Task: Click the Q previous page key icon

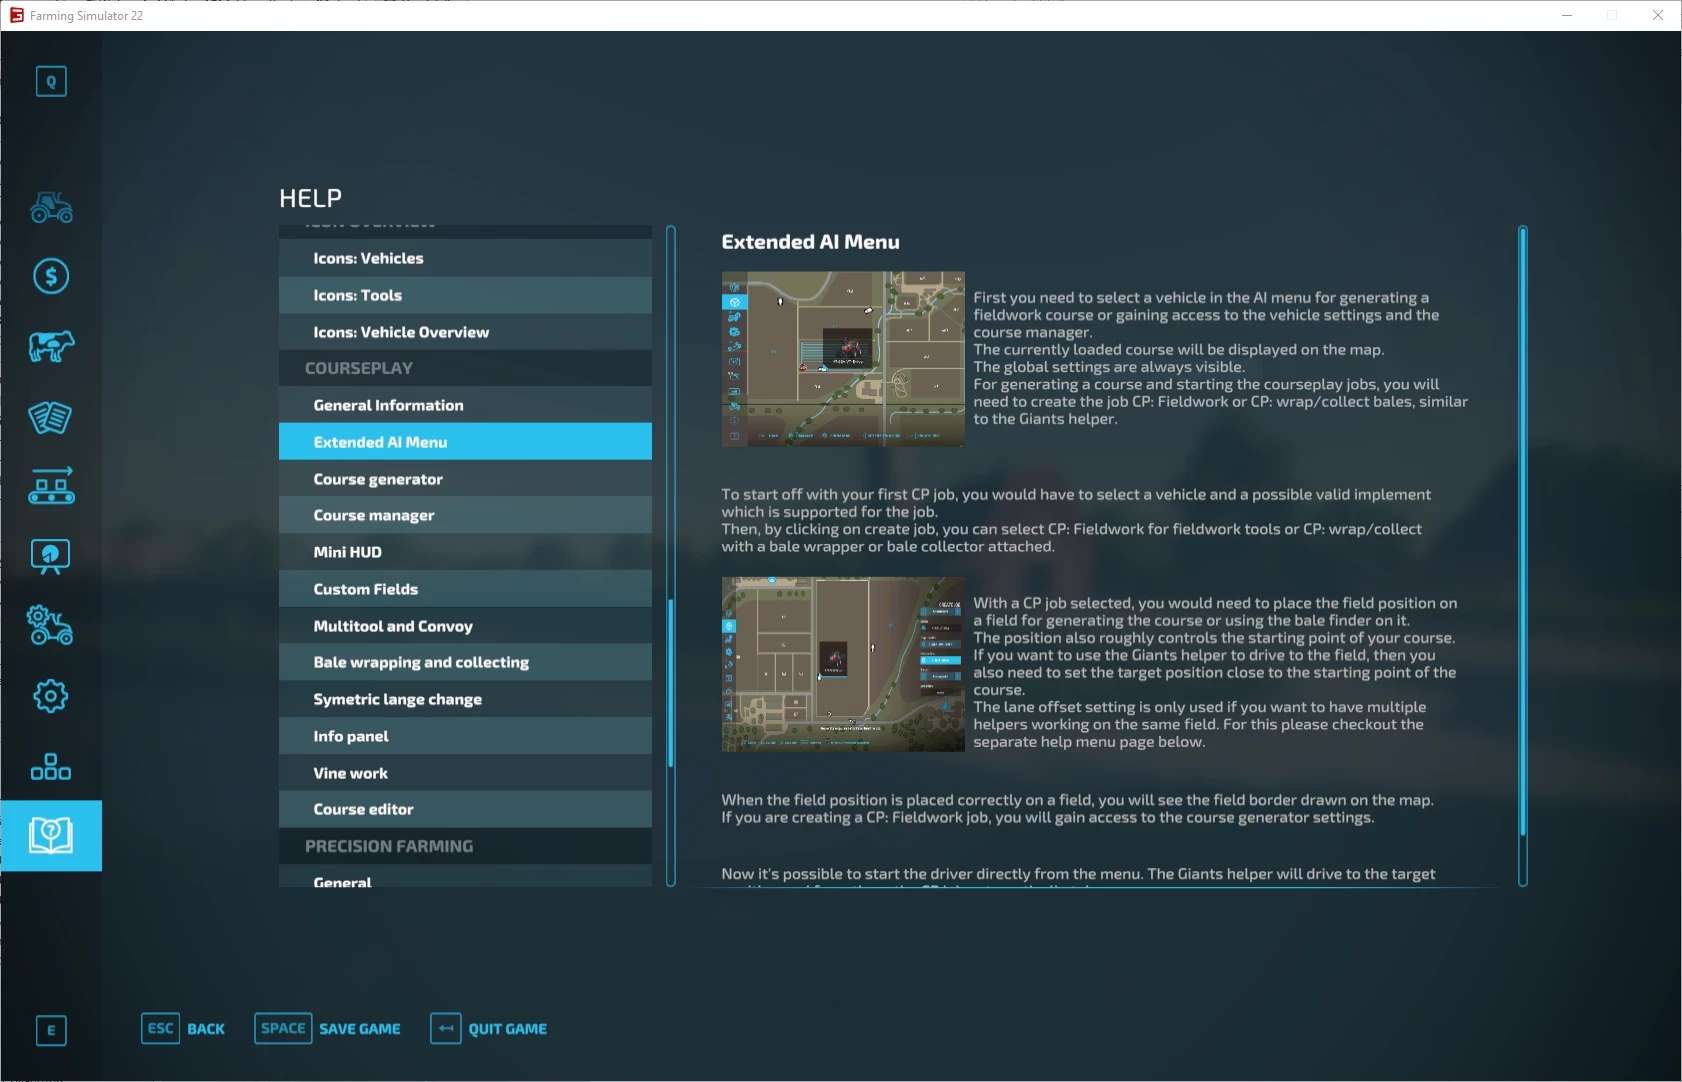Action: 51,81
